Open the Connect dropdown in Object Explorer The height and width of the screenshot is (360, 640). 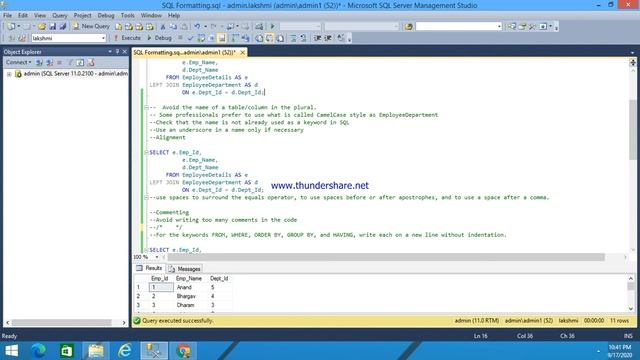click(x=18, y=62)
